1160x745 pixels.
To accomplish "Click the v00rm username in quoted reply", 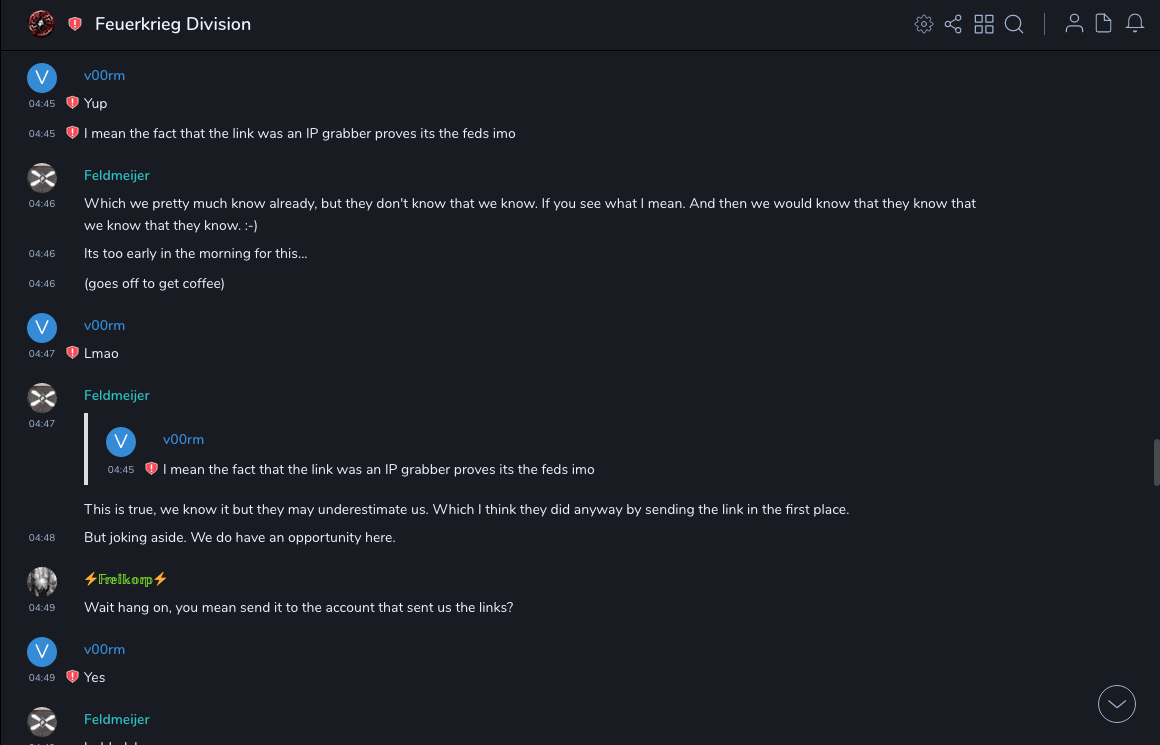I will tap(183, 439).
